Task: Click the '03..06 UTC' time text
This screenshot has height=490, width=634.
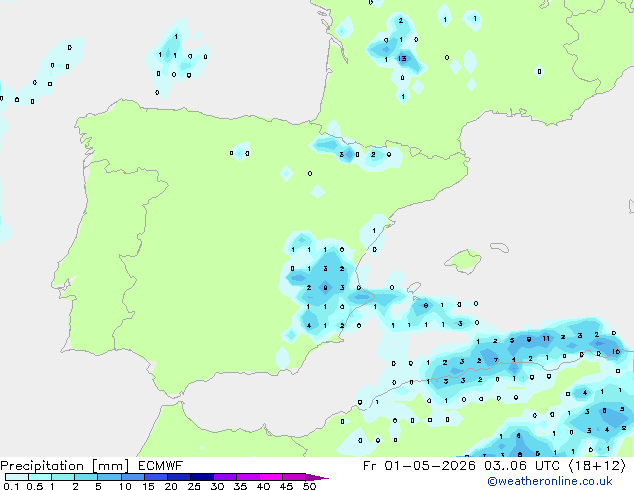Action: point(522,466)
